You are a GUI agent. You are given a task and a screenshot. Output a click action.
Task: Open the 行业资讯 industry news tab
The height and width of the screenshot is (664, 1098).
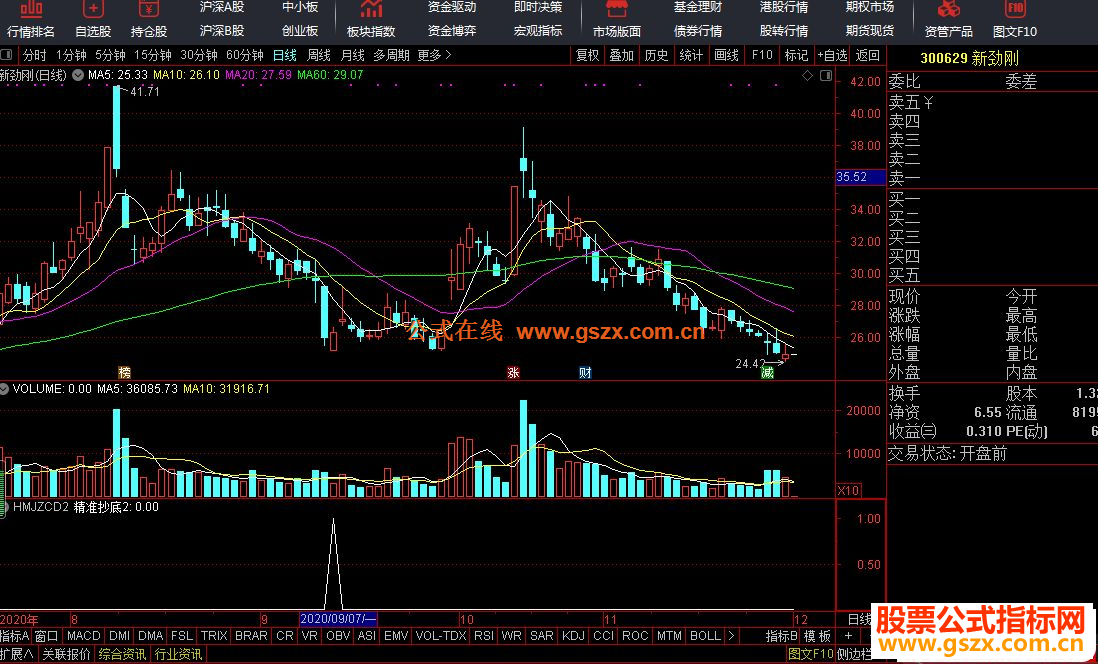(x=179, y=654)
